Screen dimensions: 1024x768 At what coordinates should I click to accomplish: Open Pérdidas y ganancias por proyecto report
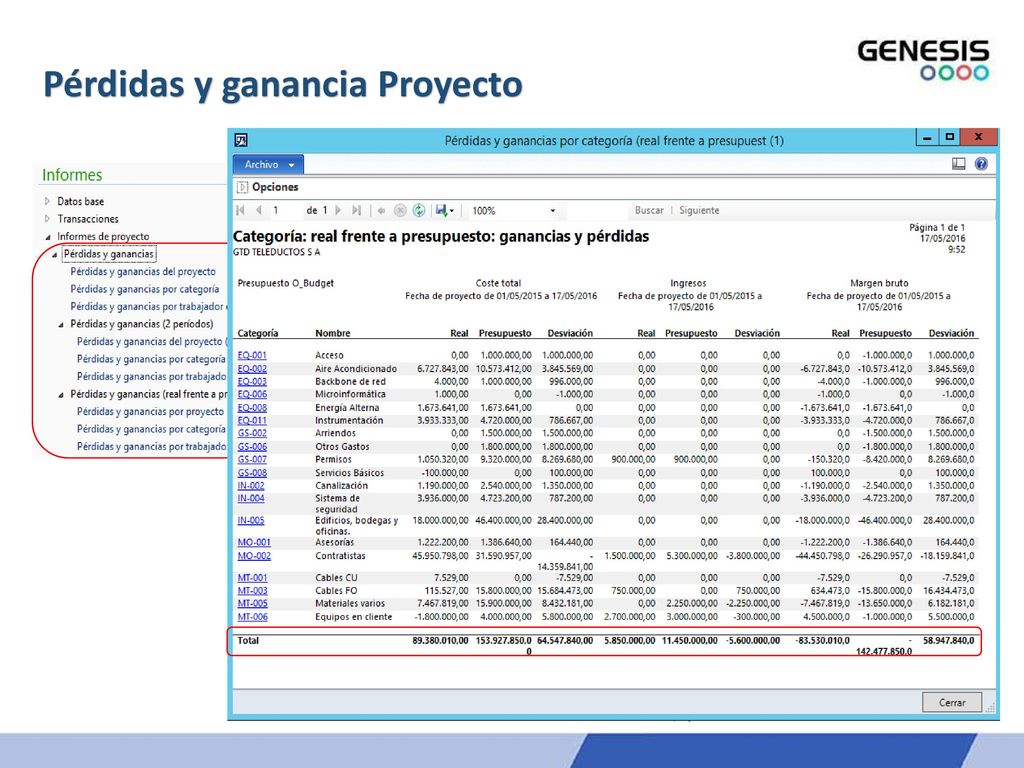[x=150, y=411]
